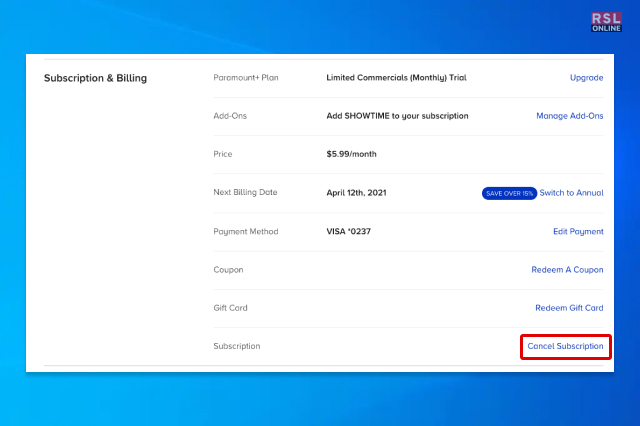Image resolution: width=640 pixels, height=426 pixels.
Task: Open Edit Payment link
Action: pyautogui.click(x=578, y=231)
